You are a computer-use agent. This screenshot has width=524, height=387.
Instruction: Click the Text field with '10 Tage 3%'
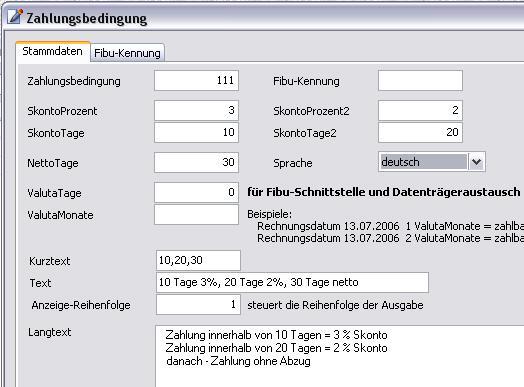pyautogui.click(x=292, y=282)
